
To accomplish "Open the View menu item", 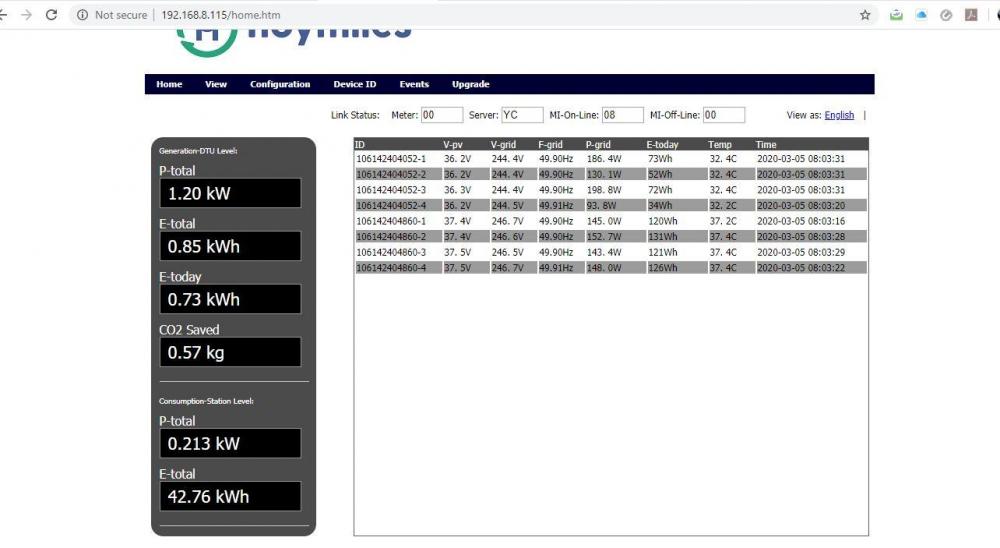I will (216, 84).
